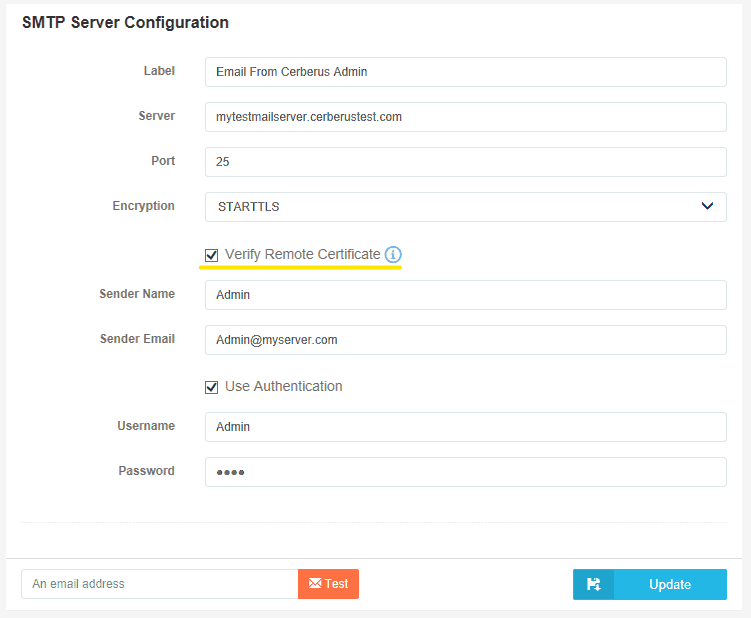751x618 pixels.
Task: Click the 'Username' field label
Action: pyautogui.click(x=146, y=426)
